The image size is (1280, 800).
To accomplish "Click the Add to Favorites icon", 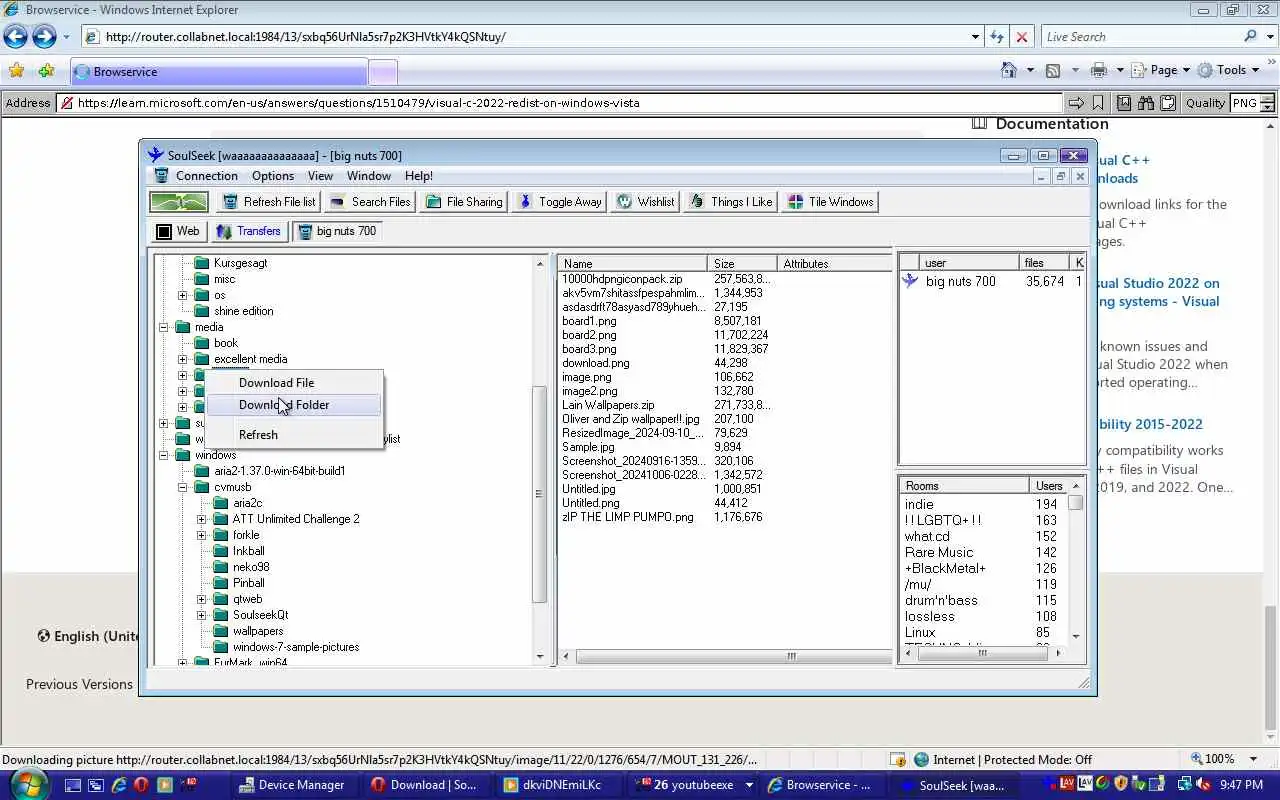I will click(x=46, y=71).
